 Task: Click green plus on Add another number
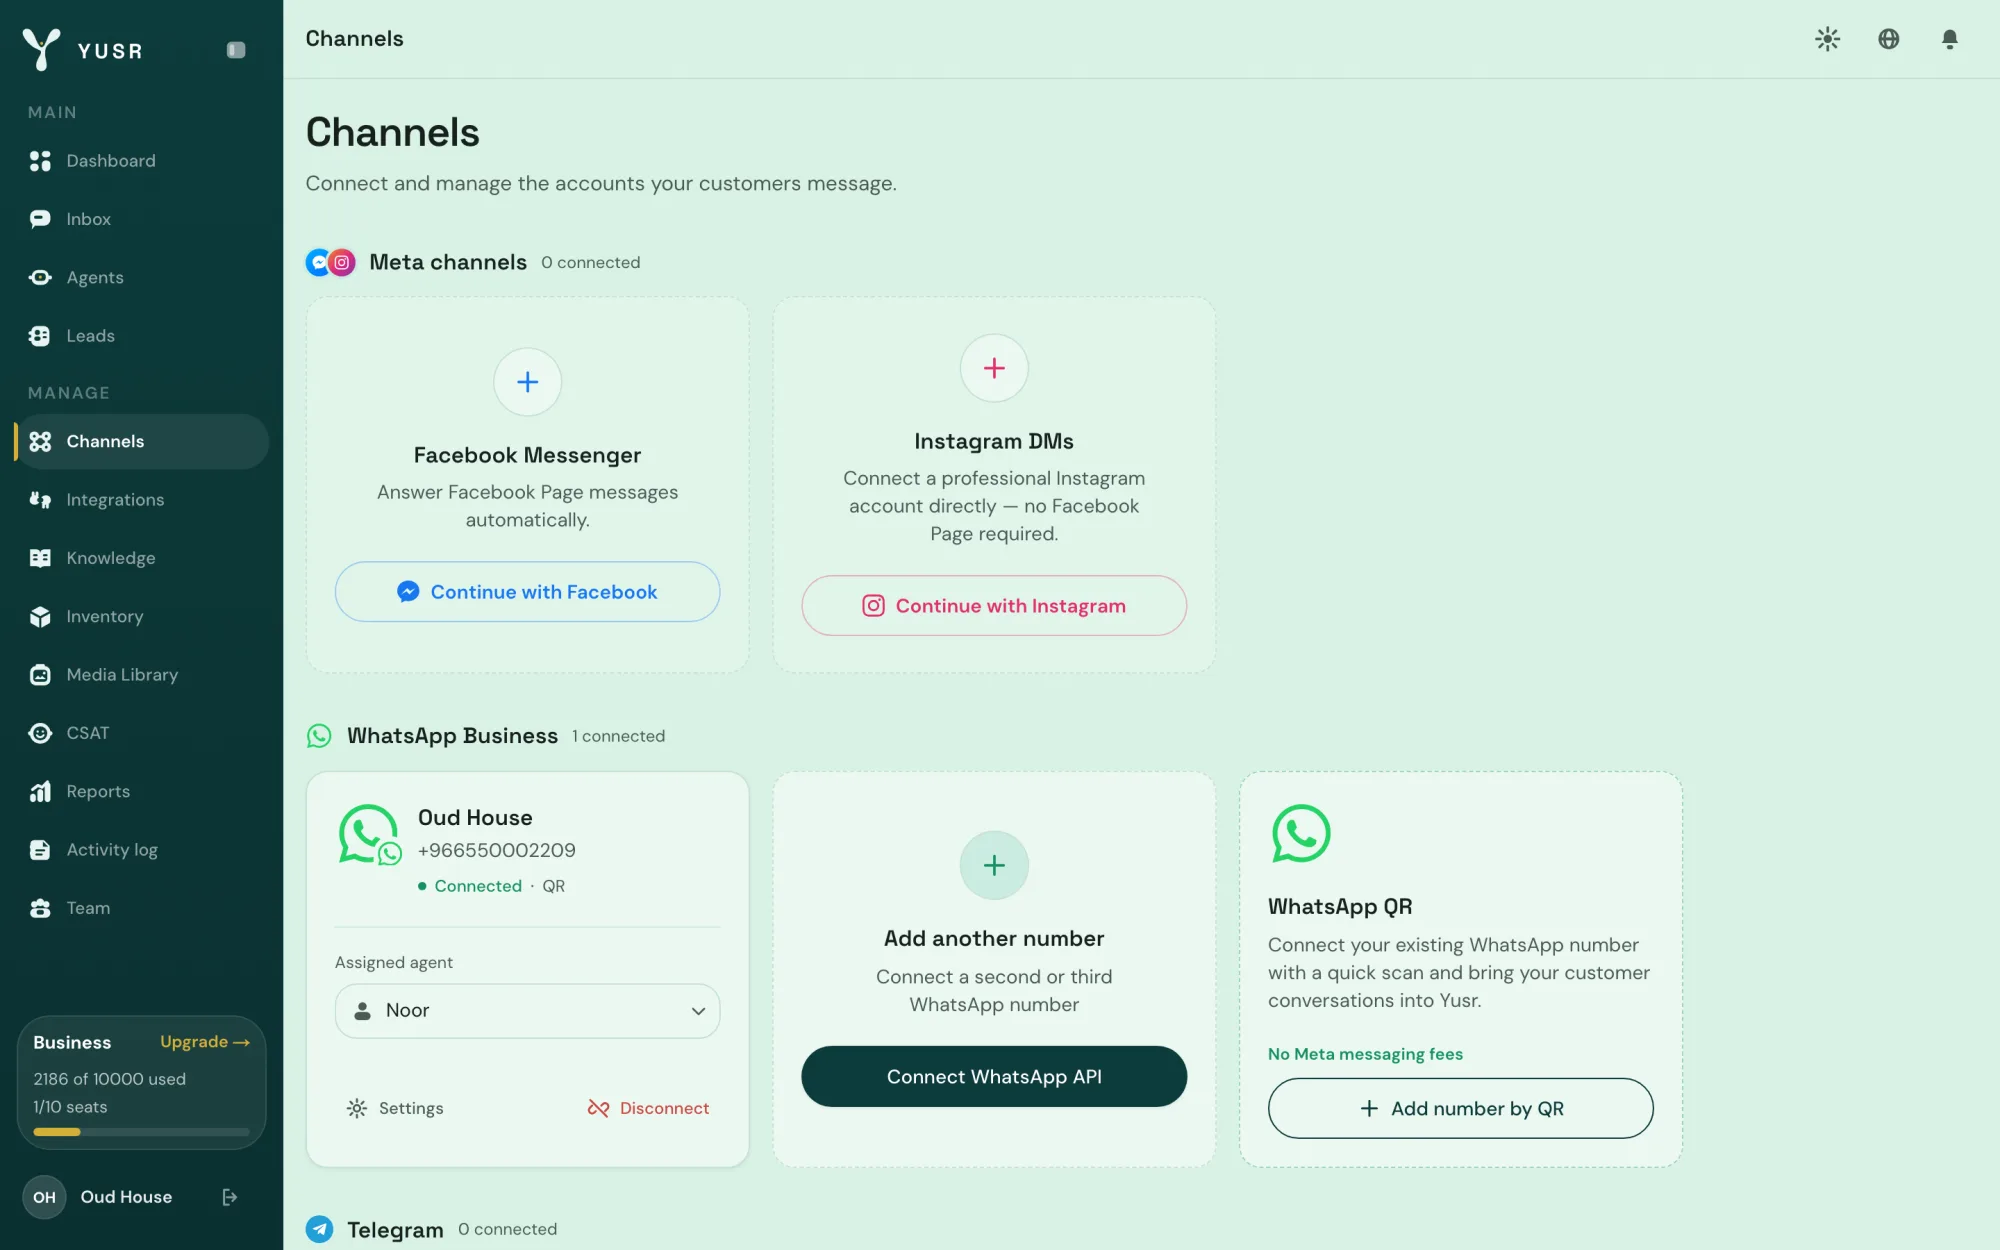point(994,865)
